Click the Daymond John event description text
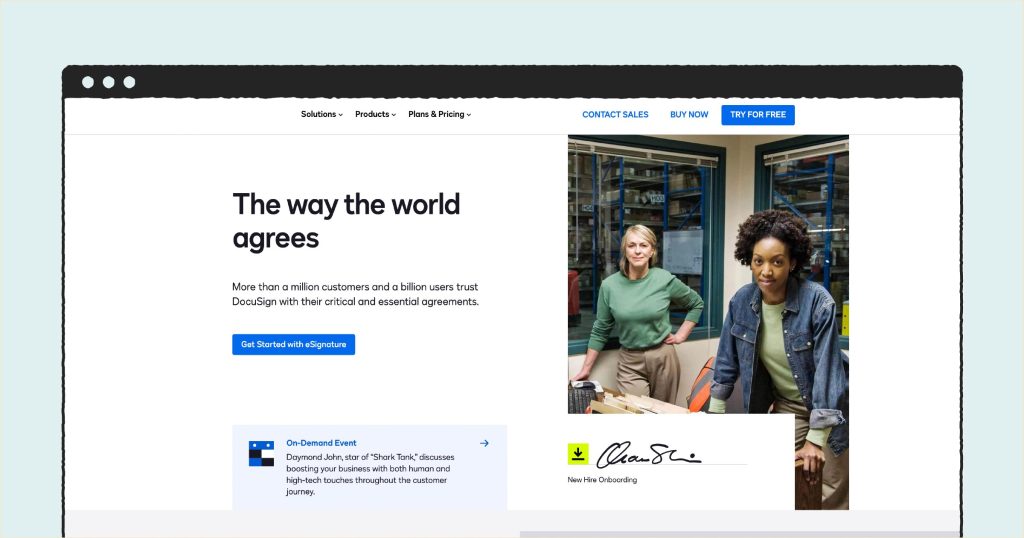Viewport: 1024px width, 538px height. (x=370, y=474)
